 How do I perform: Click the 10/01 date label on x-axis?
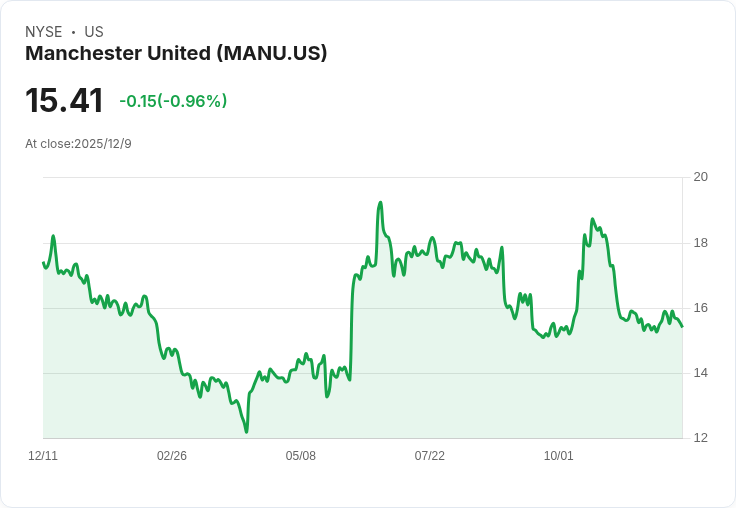click(x=559, y=455)
